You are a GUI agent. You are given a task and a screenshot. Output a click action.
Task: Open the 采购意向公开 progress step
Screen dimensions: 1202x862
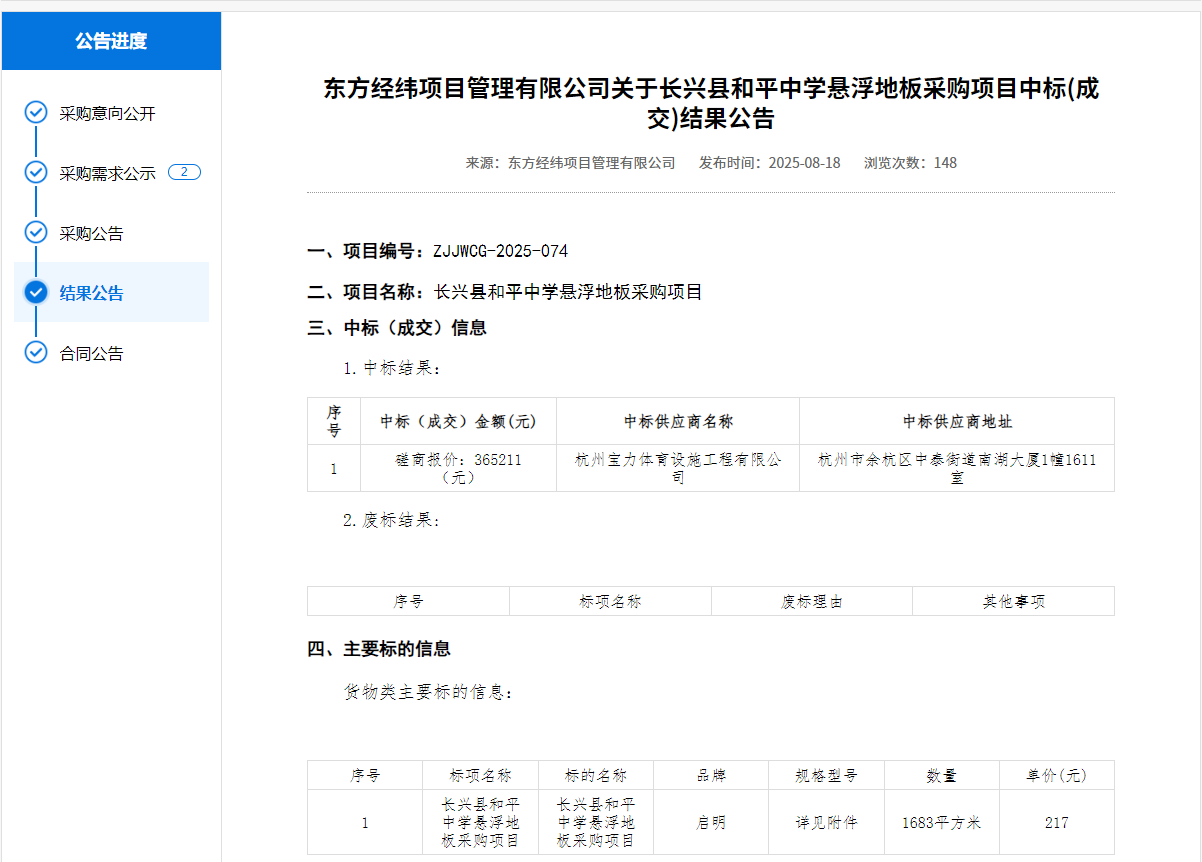click(107, 113)
